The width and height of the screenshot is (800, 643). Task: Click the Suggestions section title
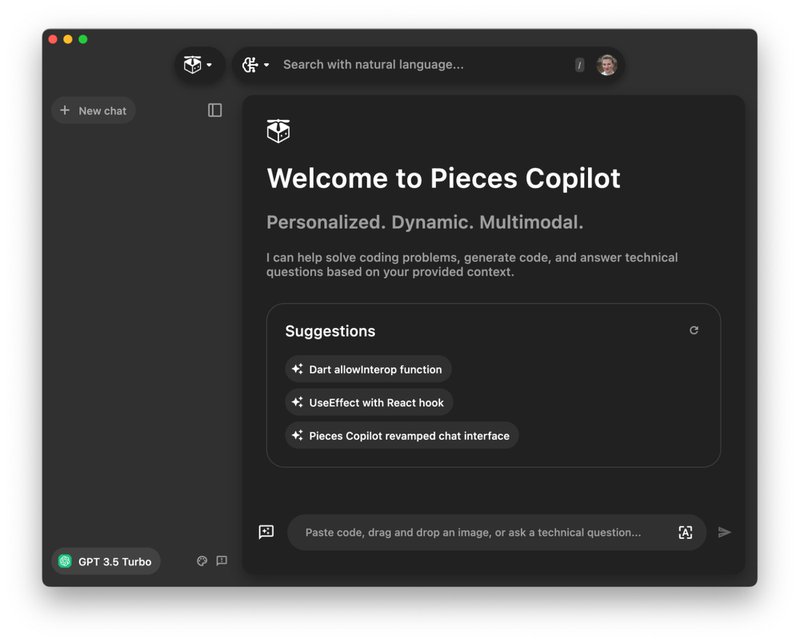coord(330,331)
